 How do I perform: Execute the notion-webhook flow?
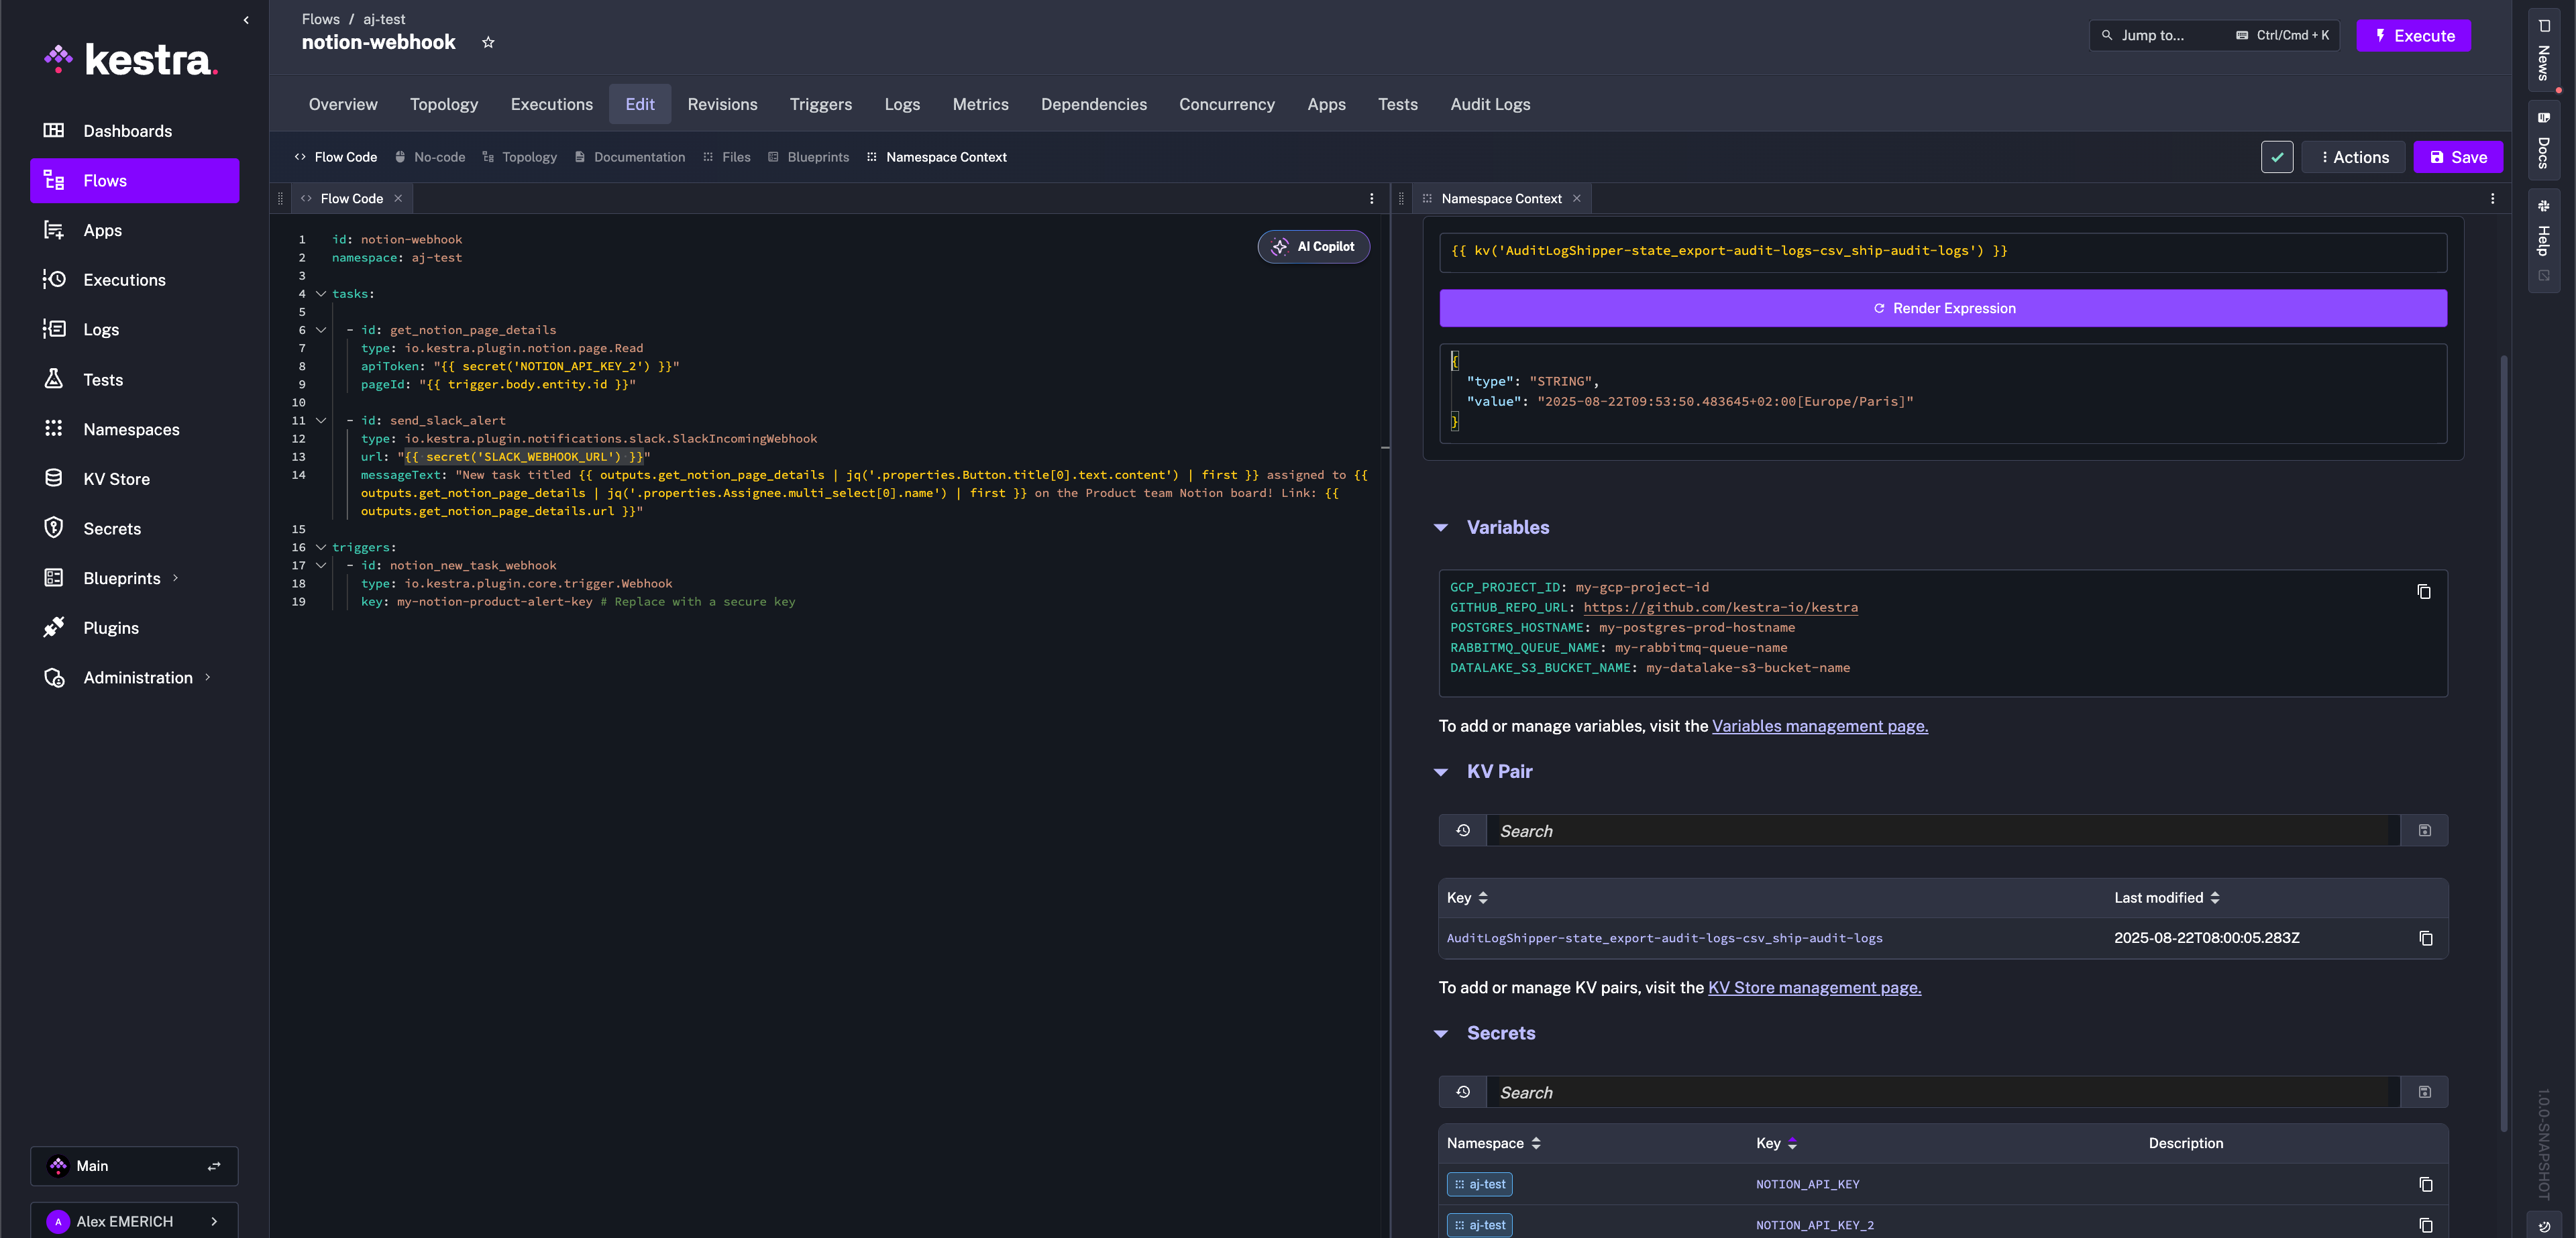coord(2414,35)
